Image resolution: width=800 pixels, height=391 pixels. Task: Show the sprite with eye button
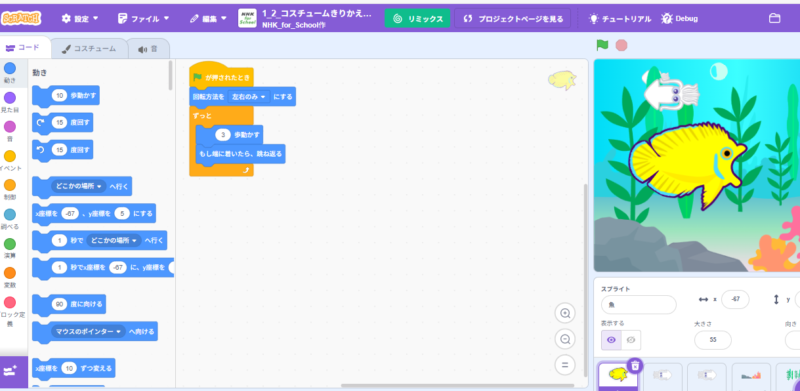pyautogui.click(x=611, y=340)
